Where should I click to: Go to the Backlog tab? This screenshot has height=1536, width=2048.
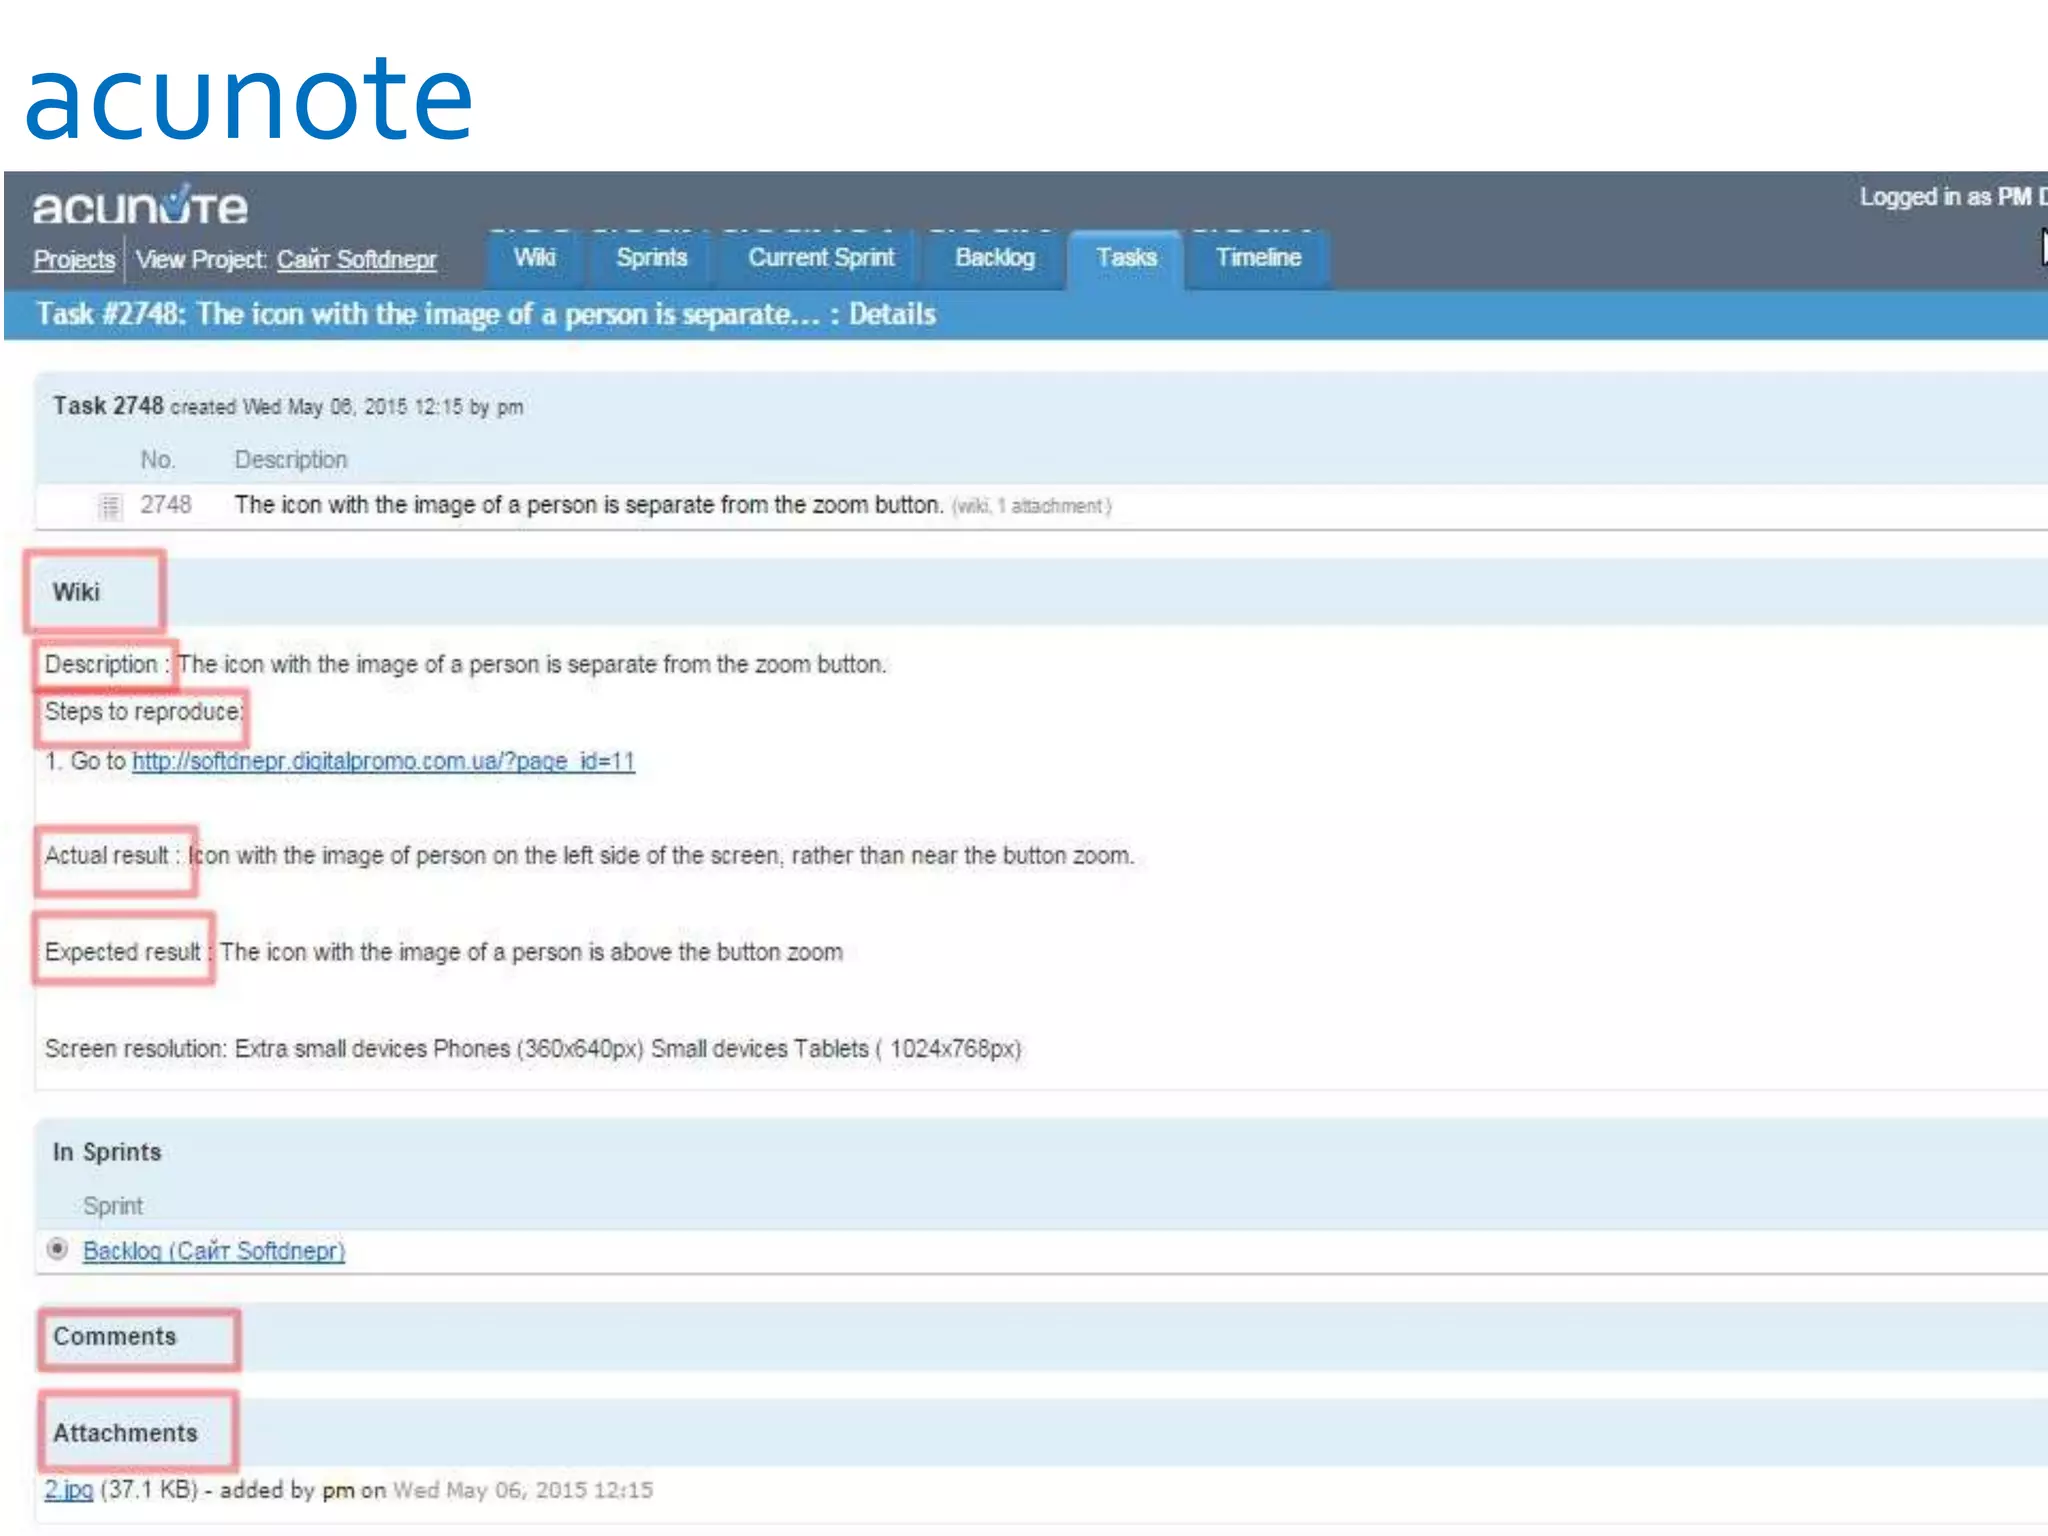pyautogui.click(x=994, y=258)
